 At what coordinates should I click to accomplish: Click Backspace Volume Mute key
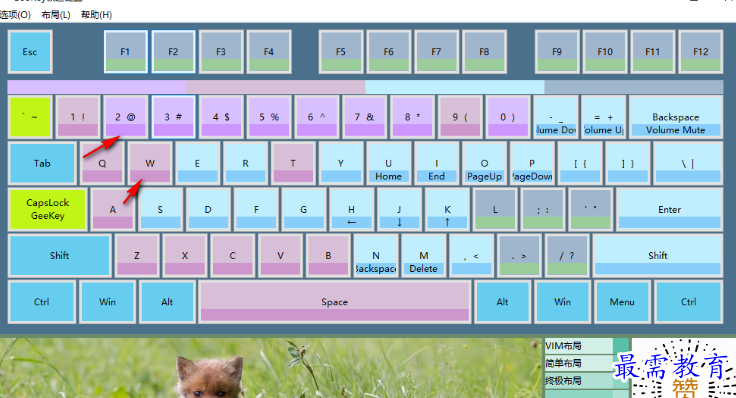click(675, 117)
